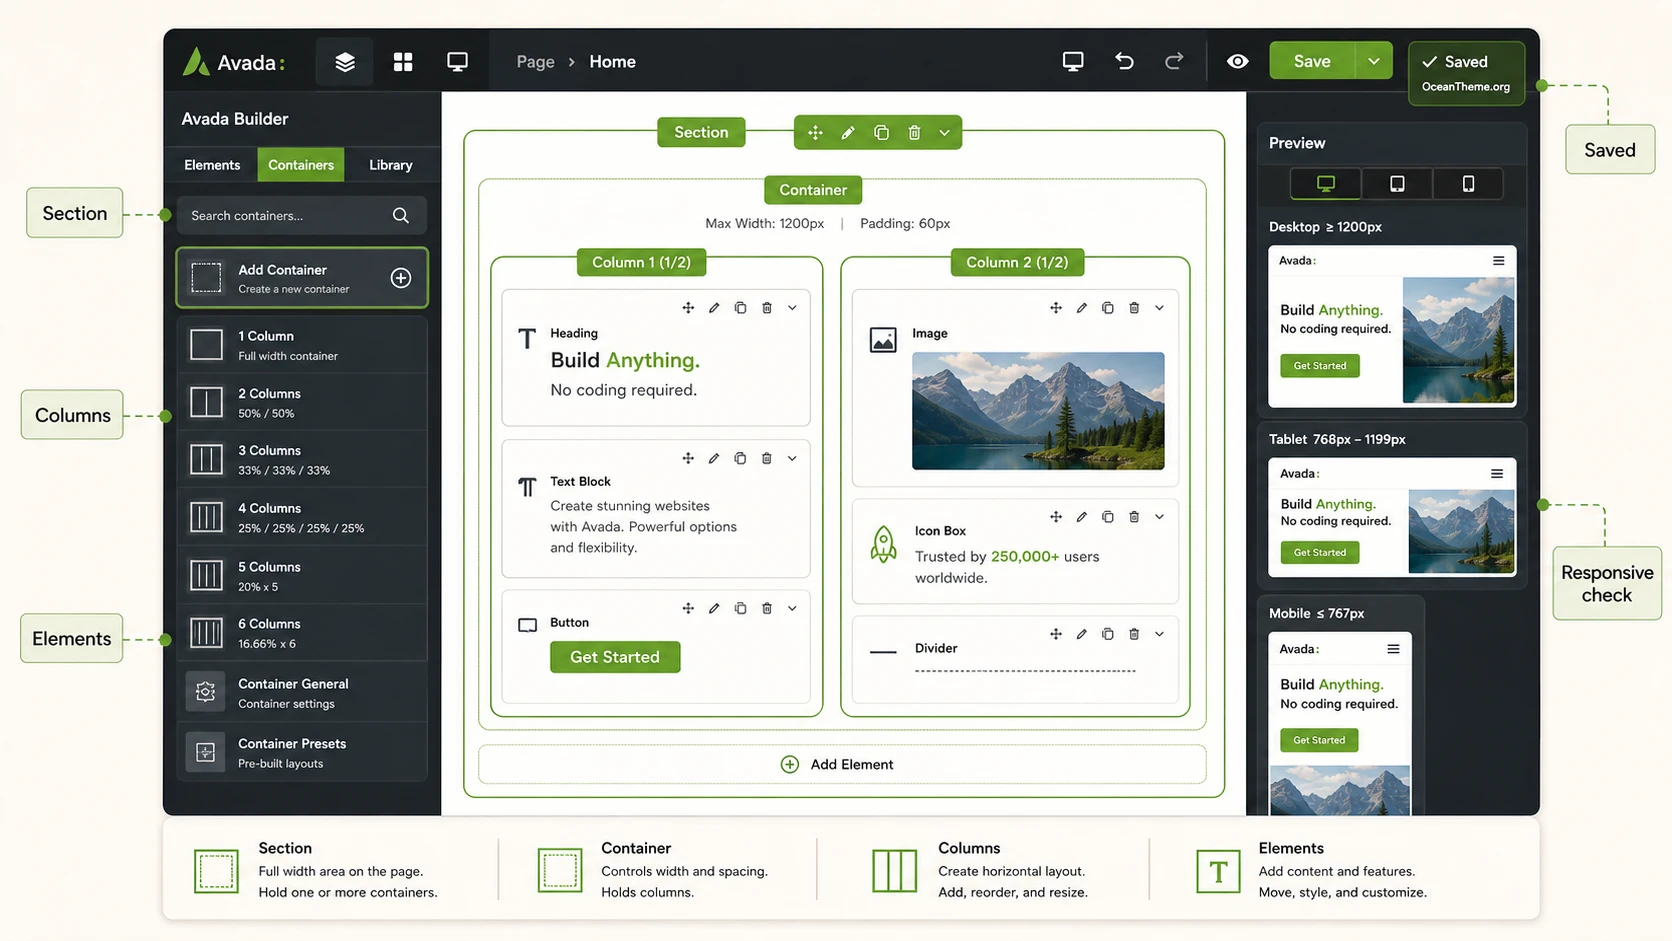The height and width of the screenshot is (941, 1672).
Task: Select the tablet preview device toggle
Action: [x=1397, y=184]
